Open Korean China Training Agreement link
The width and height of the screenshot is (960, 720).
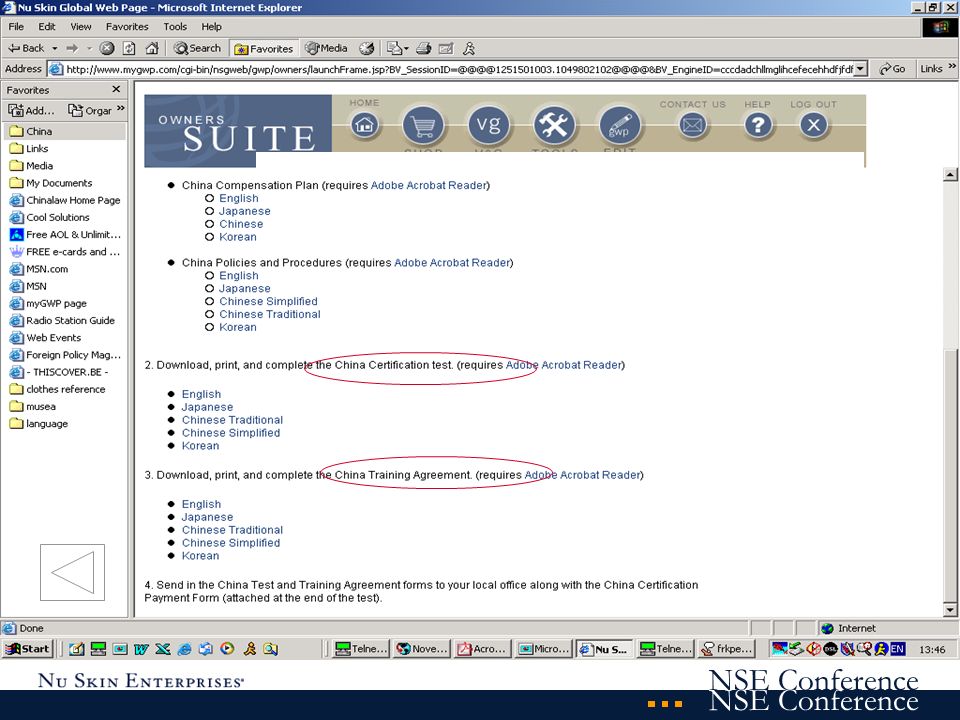200,555
